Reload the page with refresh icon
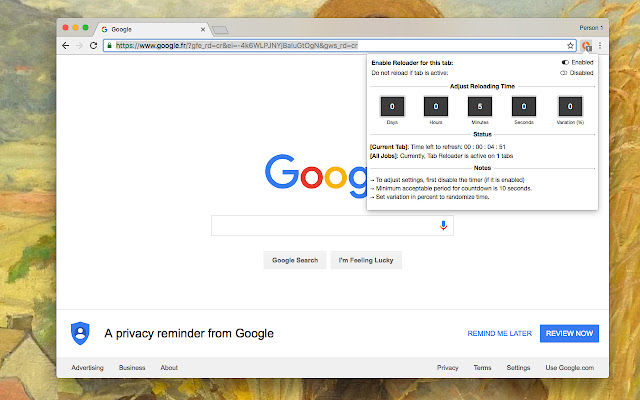 tap(93, 46)
